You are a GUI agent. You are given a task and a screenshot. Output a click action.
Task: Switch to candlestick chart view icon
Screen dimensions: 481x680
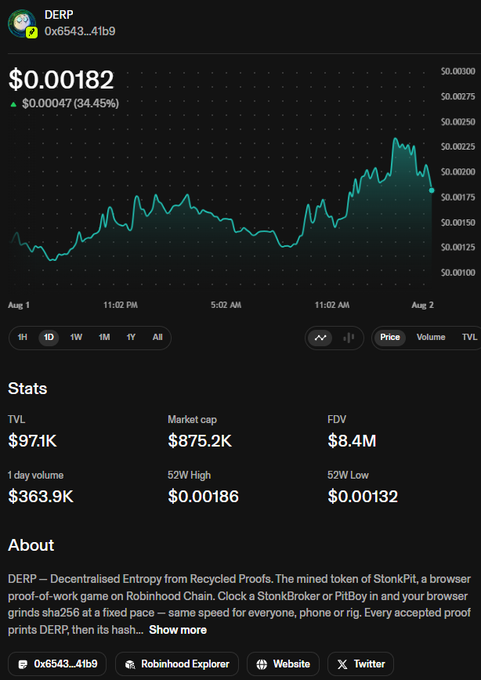[x=349, y=338]
